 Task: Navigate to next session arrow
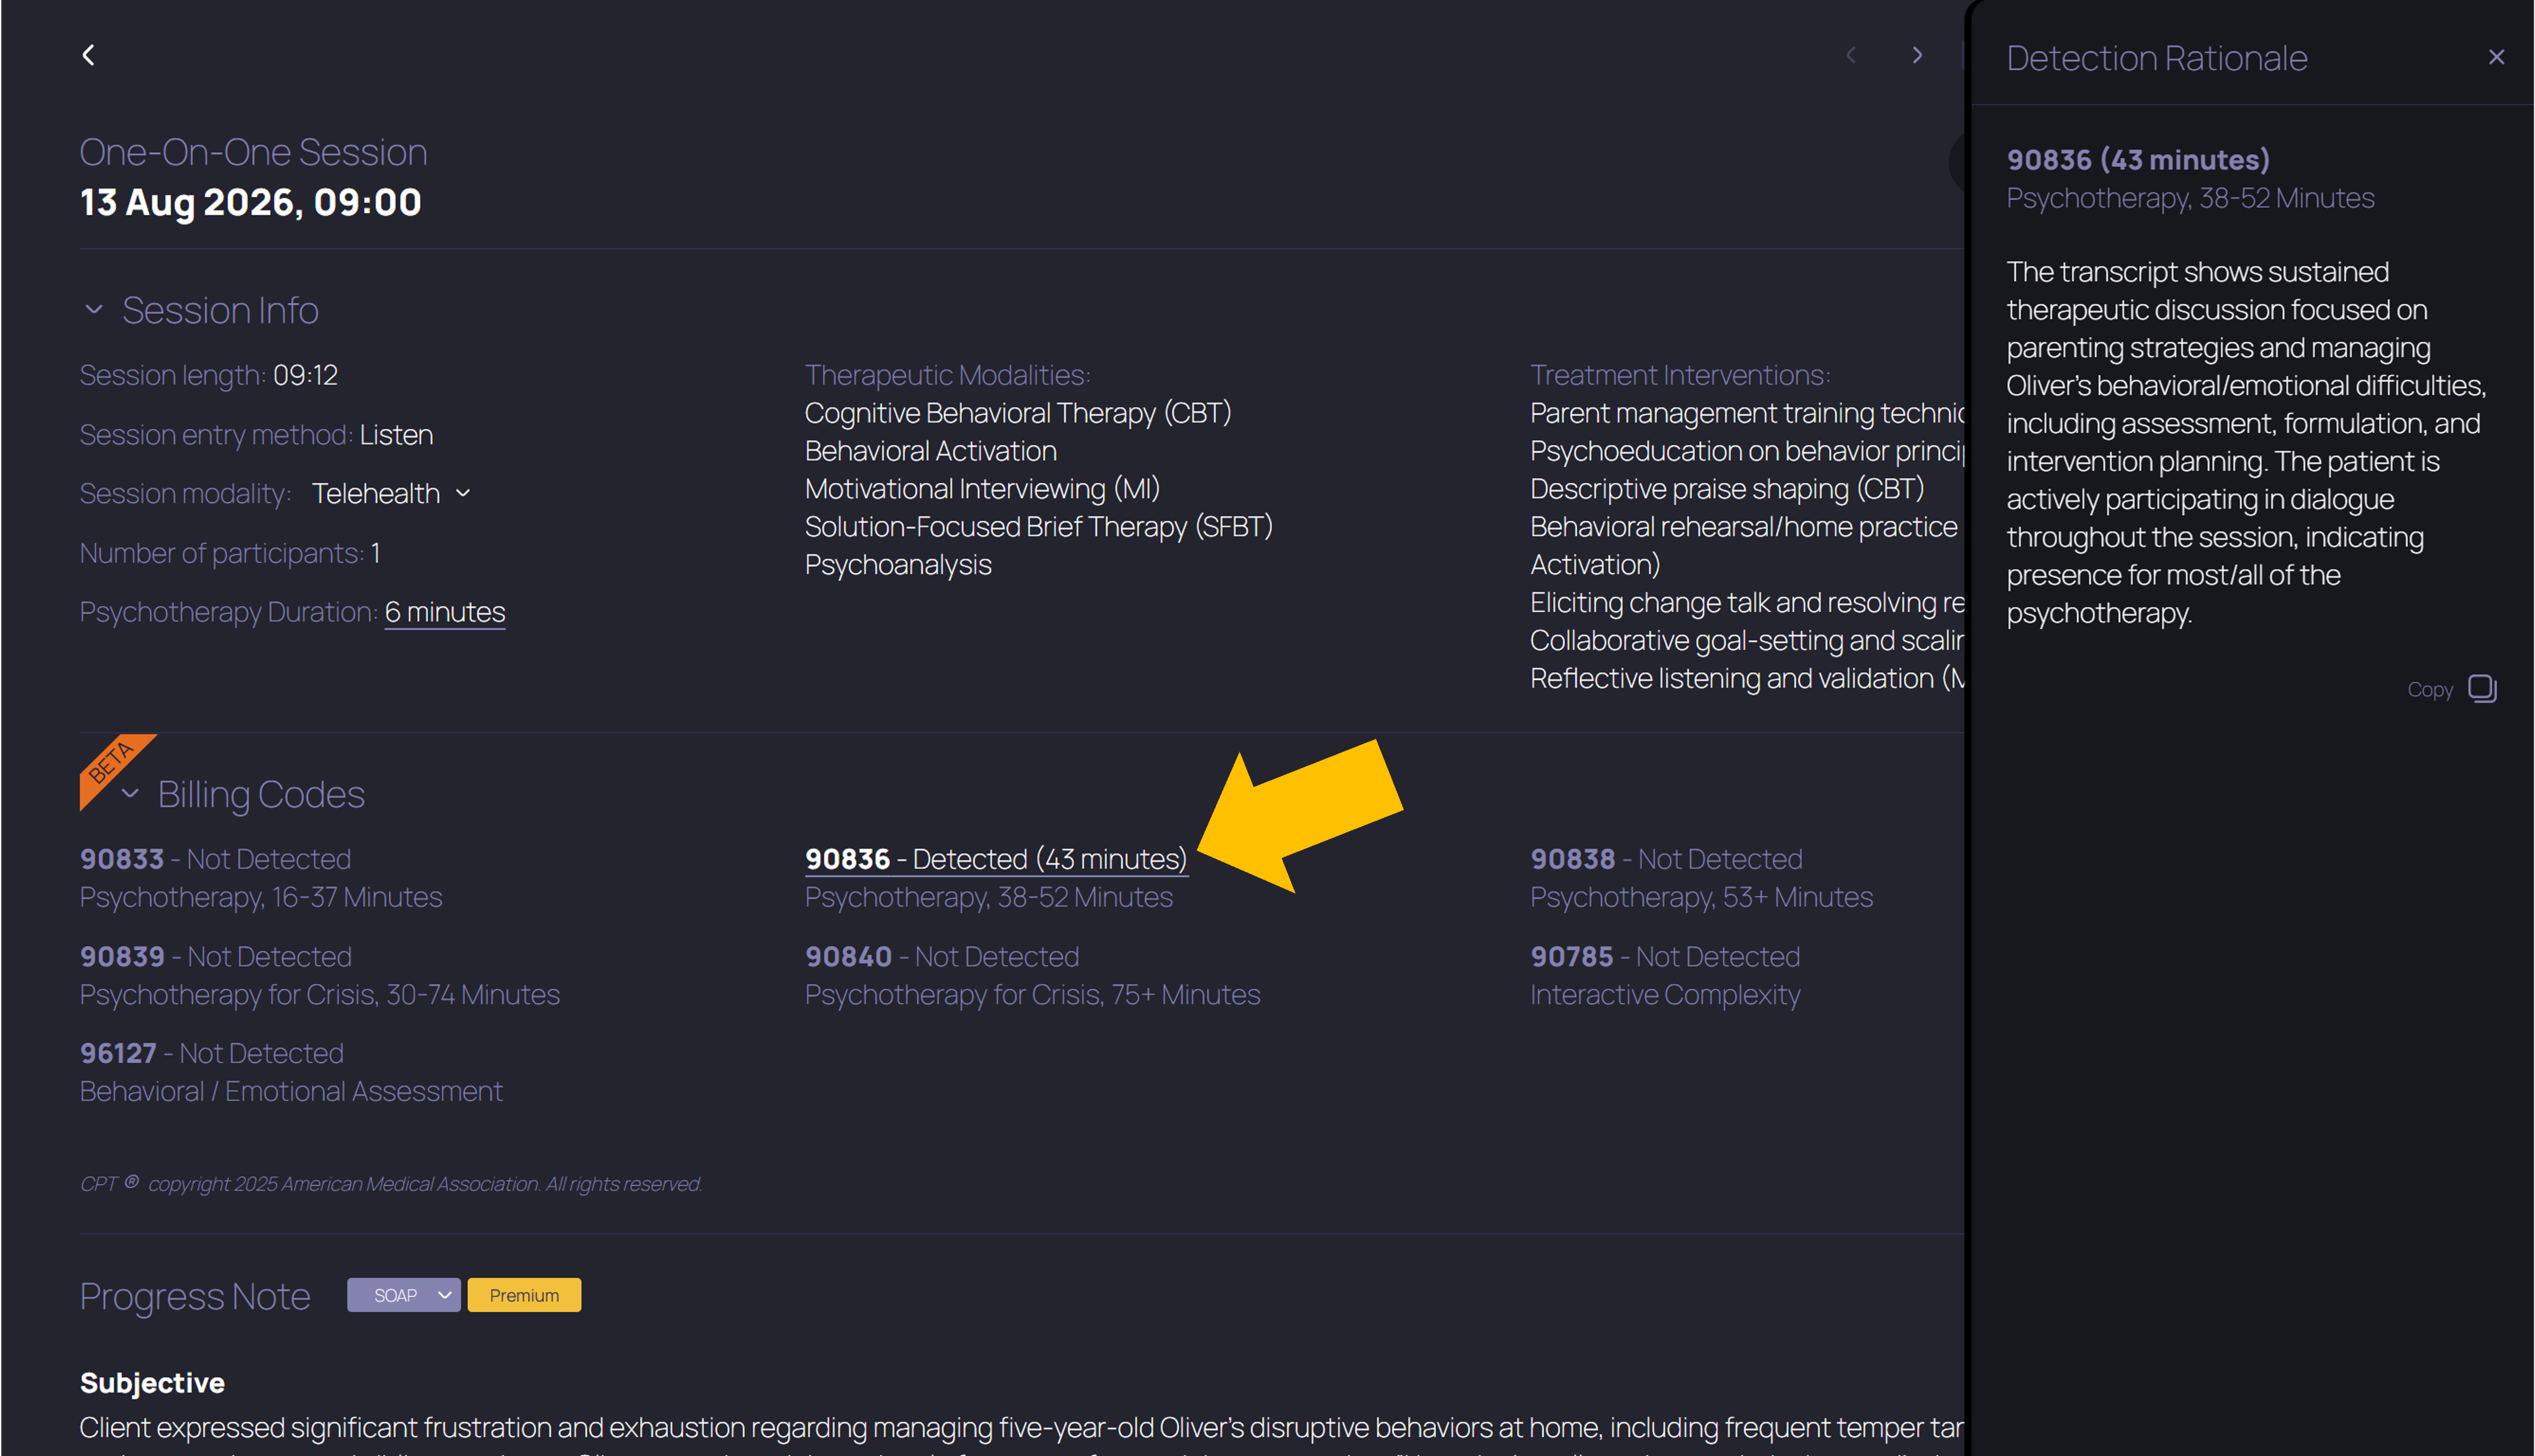[1917, 55]
